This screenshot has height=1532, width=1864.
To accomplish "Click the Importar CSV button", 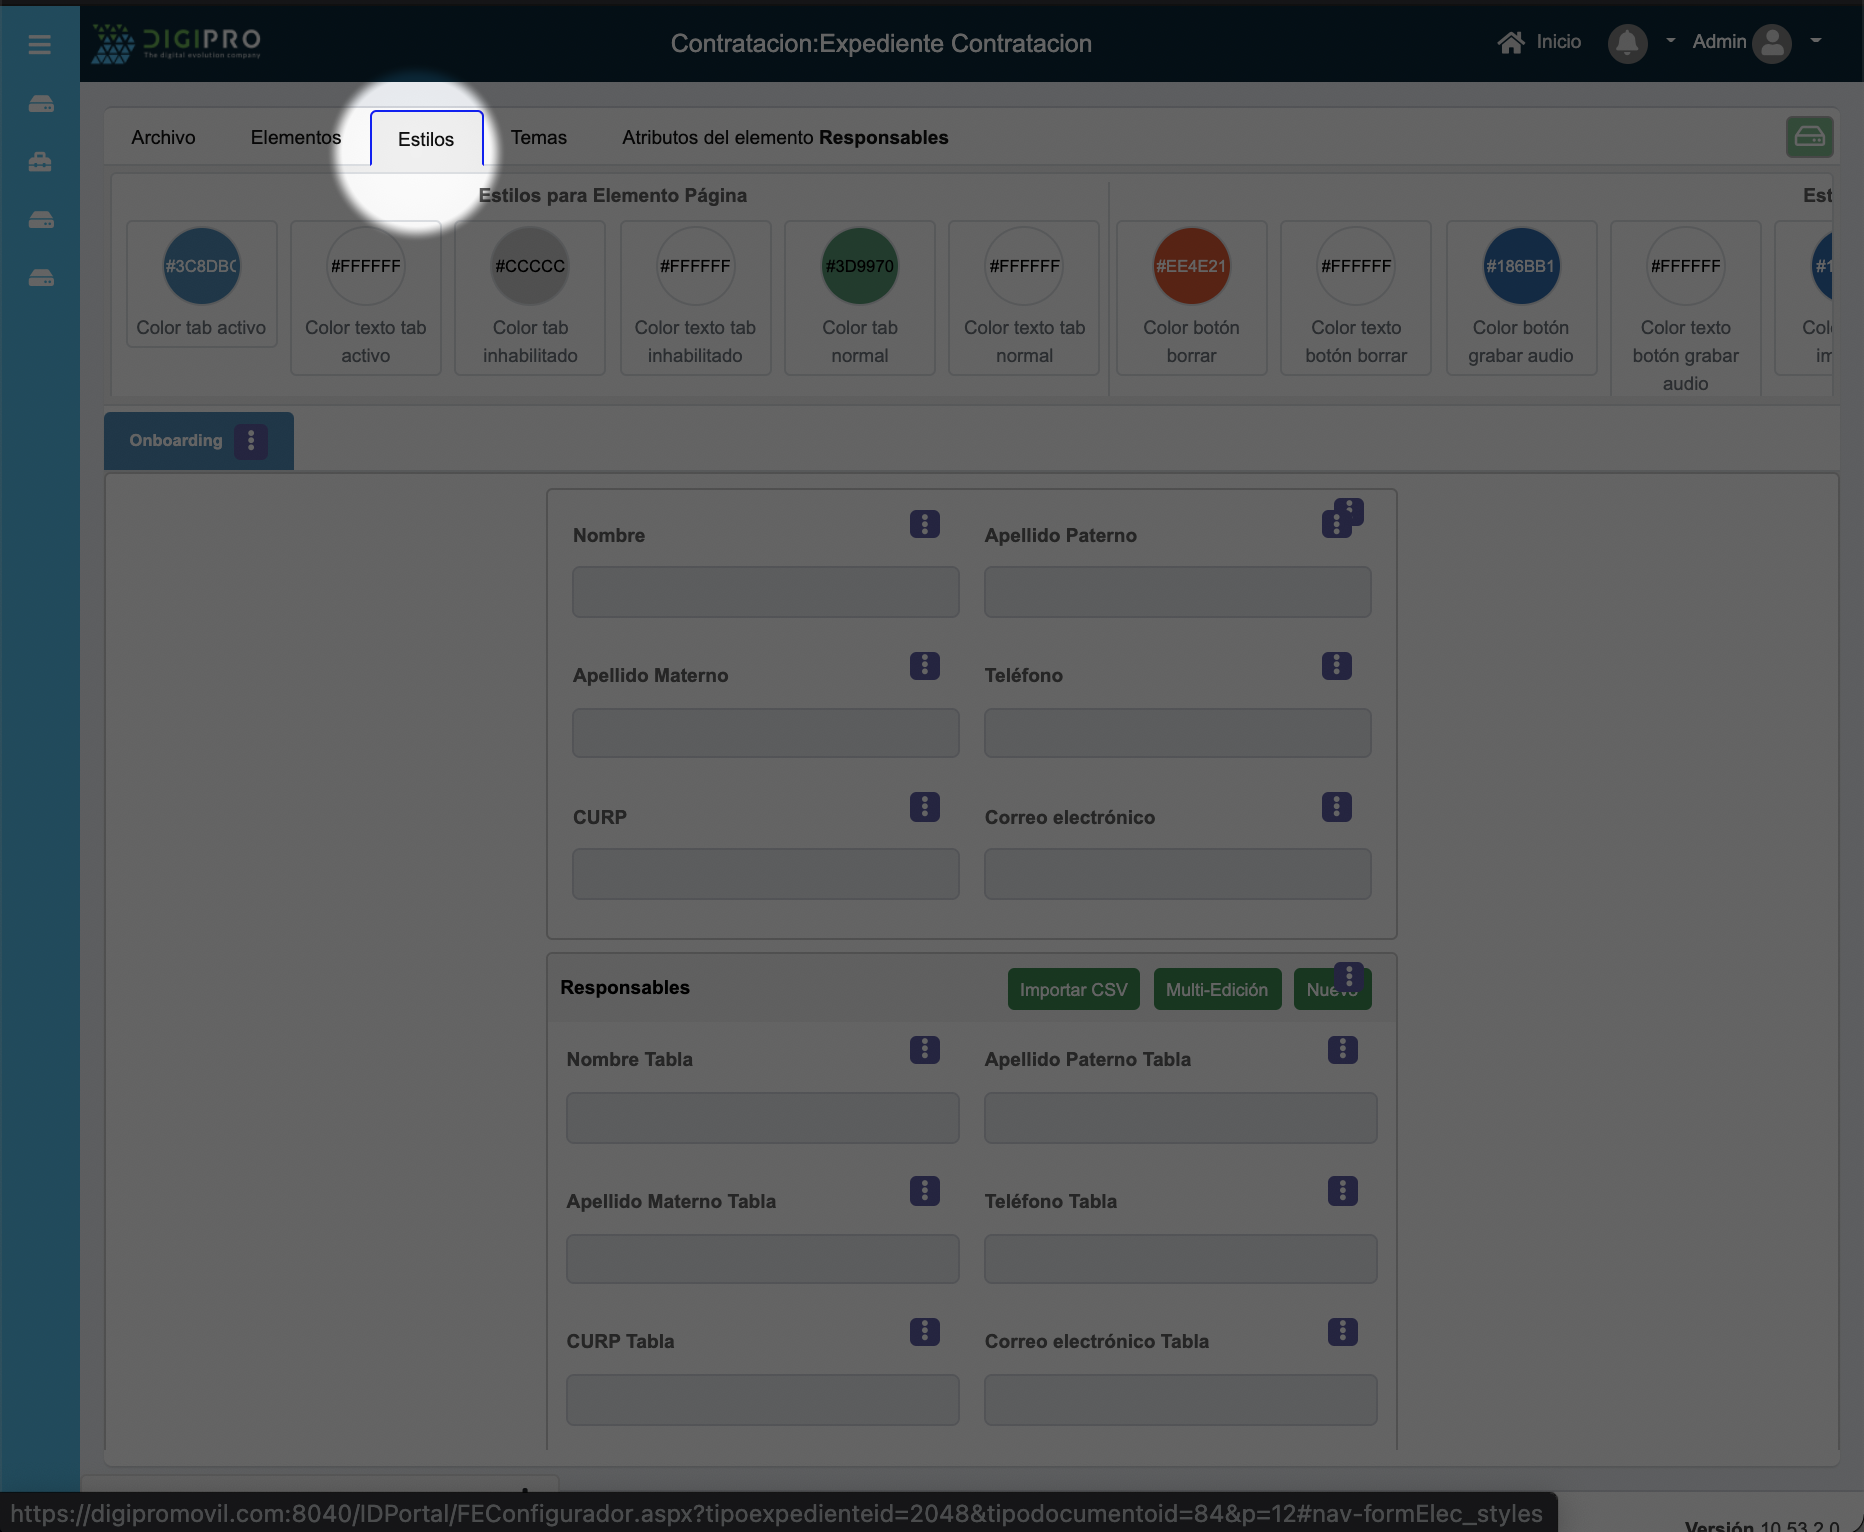I will 1073,989.
